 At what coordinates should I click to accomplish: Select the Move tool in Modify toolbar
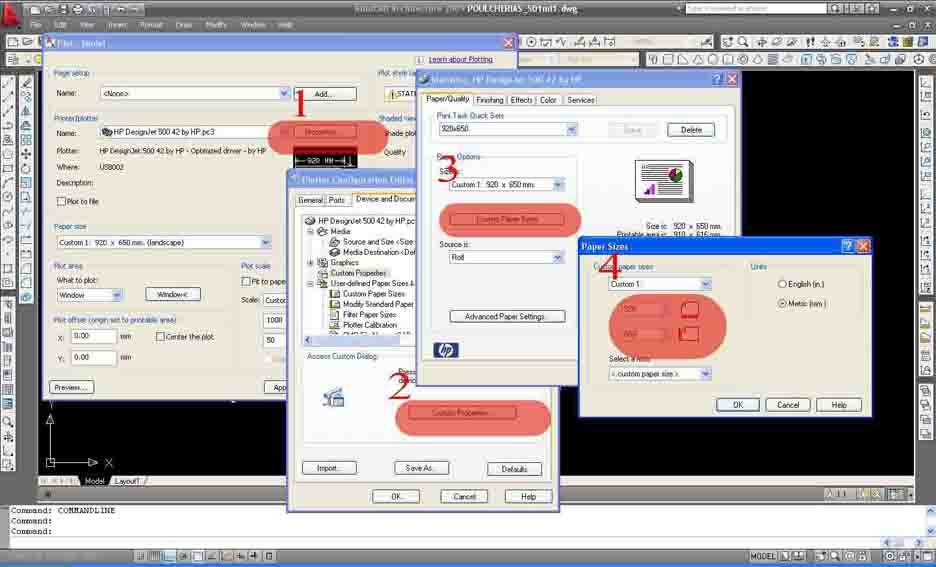(26, 154)
